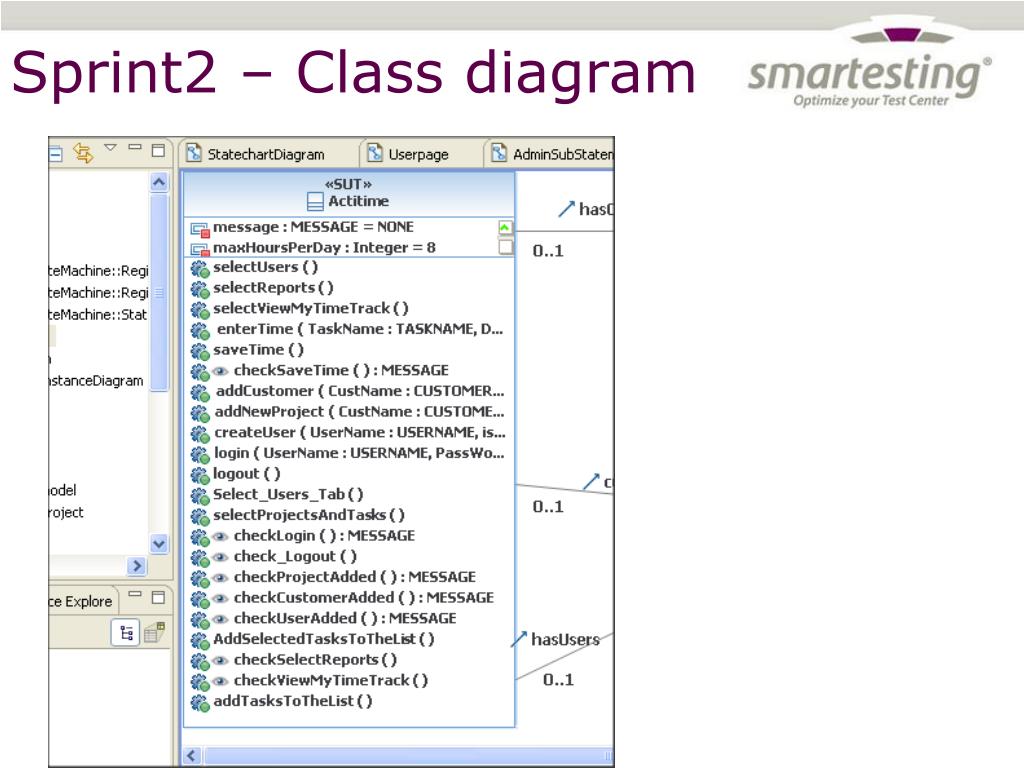This screenshot has width=1024, height=768.
Task: Click the Link with Editor arrows icon
Action: pos(83,153)
